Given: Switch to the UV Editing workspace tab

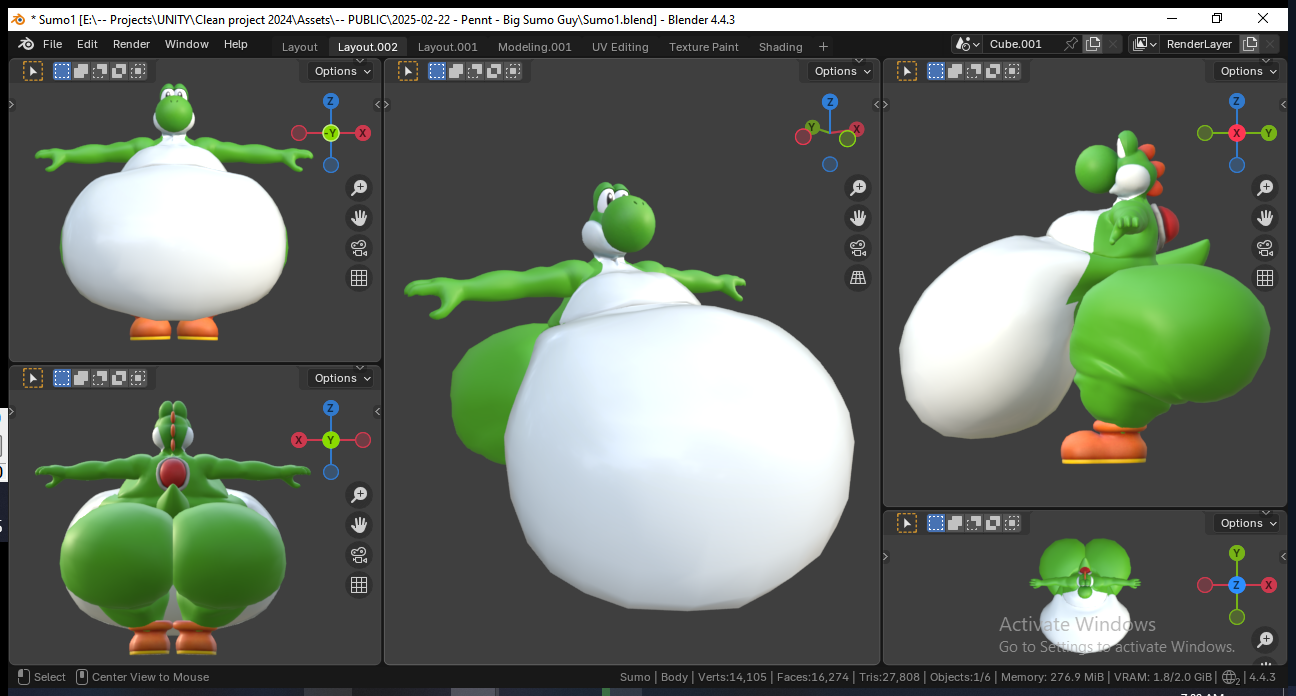Looking at the screenshot, I should (620, 47).
